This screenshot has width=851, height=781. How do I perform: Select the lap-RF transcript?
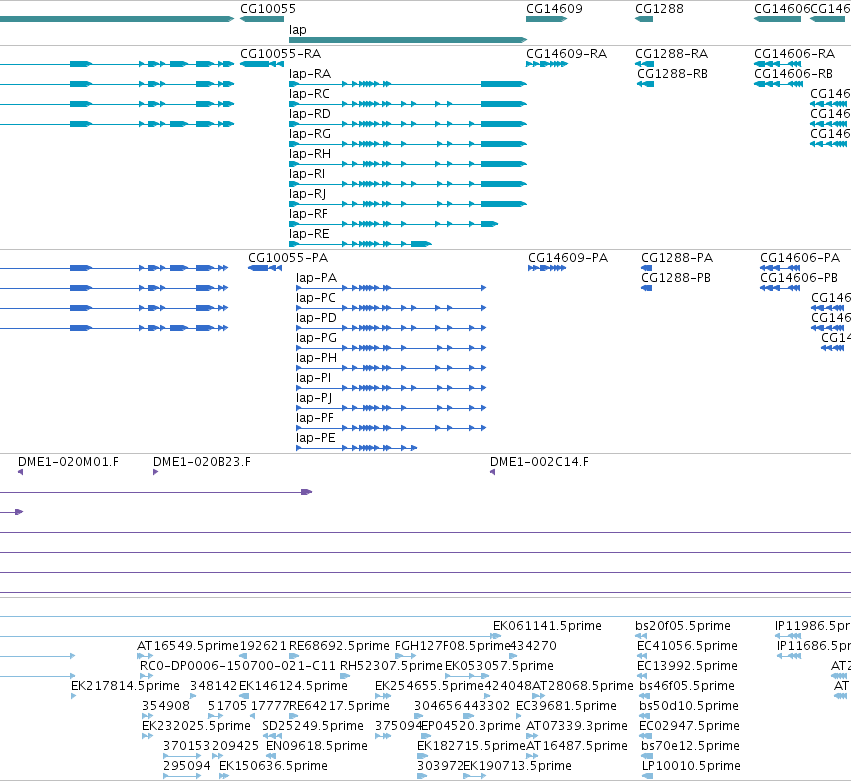pos(393,224)
